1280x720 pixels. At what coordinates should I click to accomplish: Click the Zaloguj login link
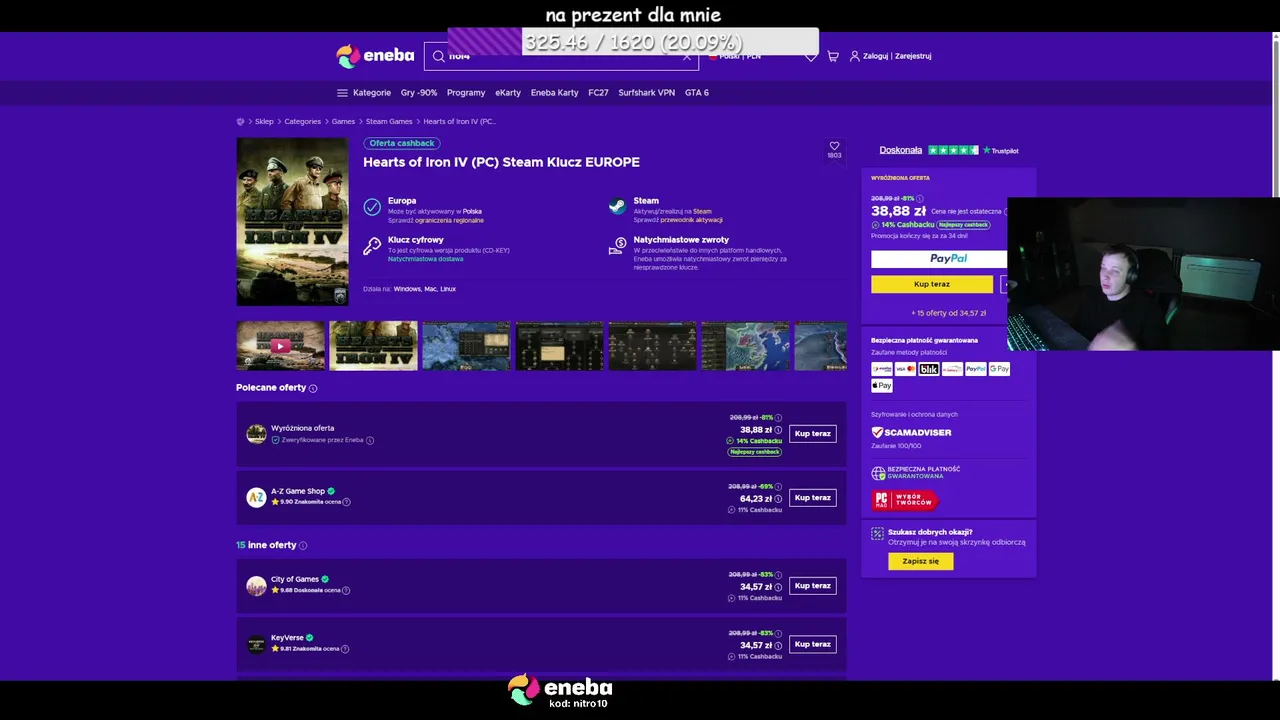tap(876, 56)
